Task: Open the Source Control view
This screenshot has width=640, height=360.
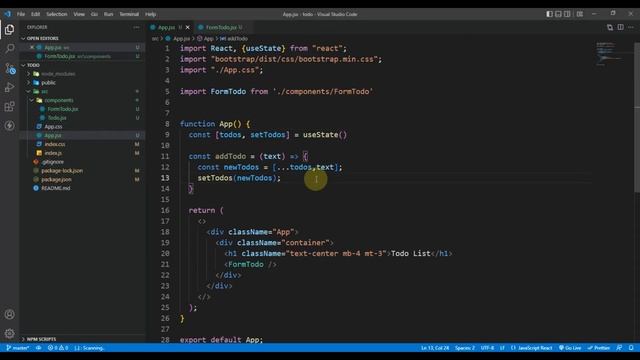Action: coord(9,68)
